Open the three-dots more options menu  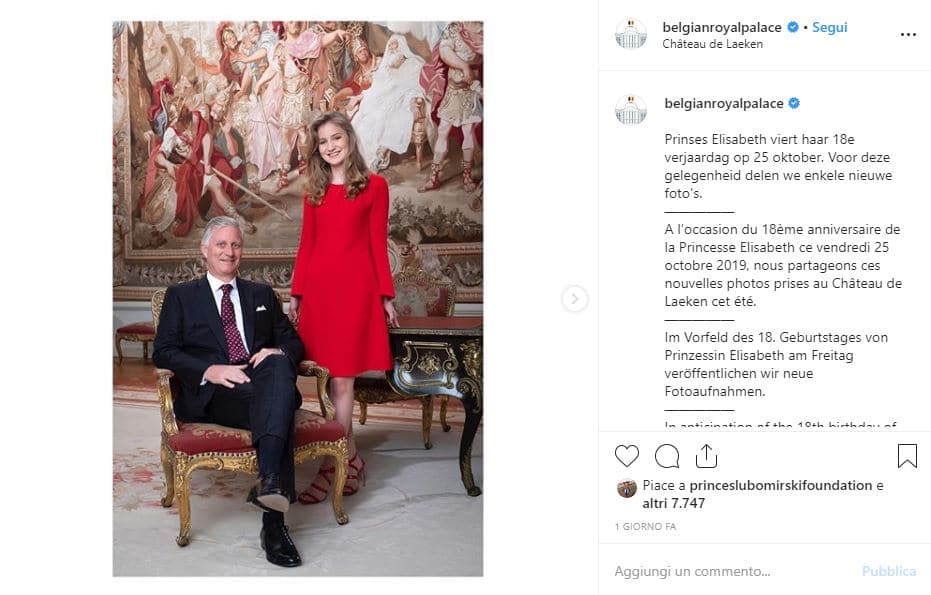(x=908, y=34)
